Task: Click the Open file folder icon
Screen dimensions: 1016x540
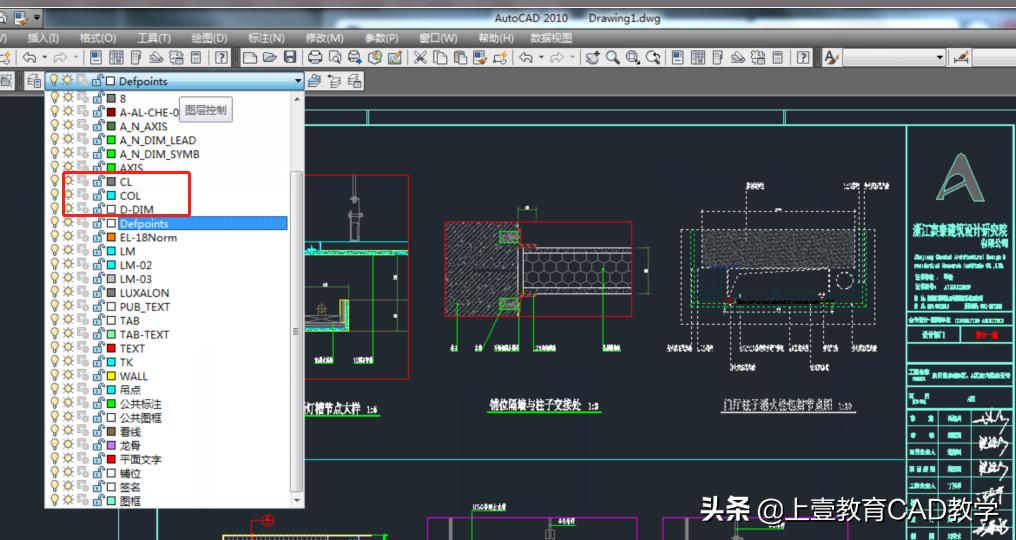Action: (x=270, y=58)
